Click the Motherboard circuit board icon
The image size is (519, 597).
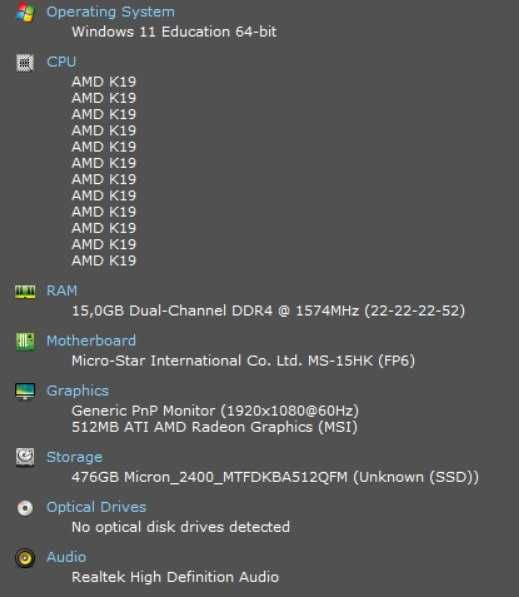pos(25,342)
